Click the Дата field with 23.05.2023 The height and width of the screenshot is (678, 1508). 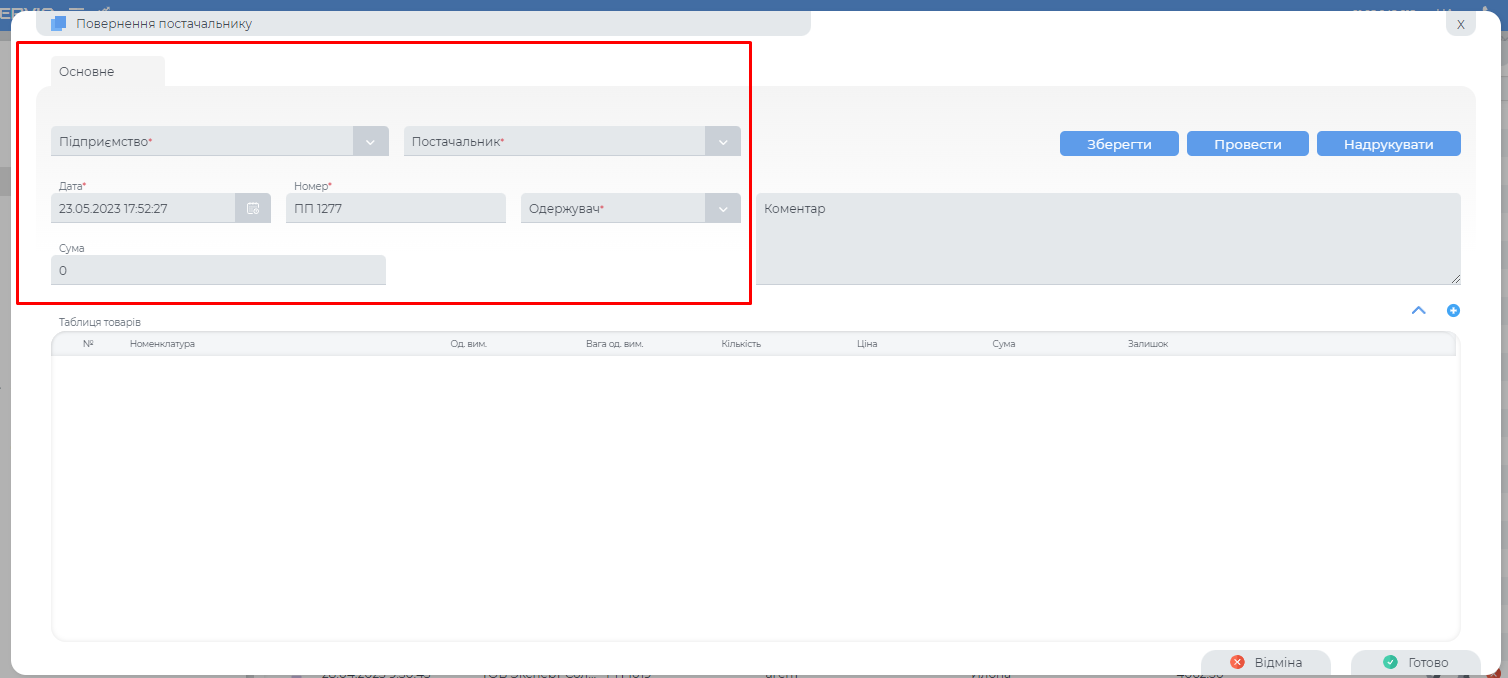click(142, 209)
